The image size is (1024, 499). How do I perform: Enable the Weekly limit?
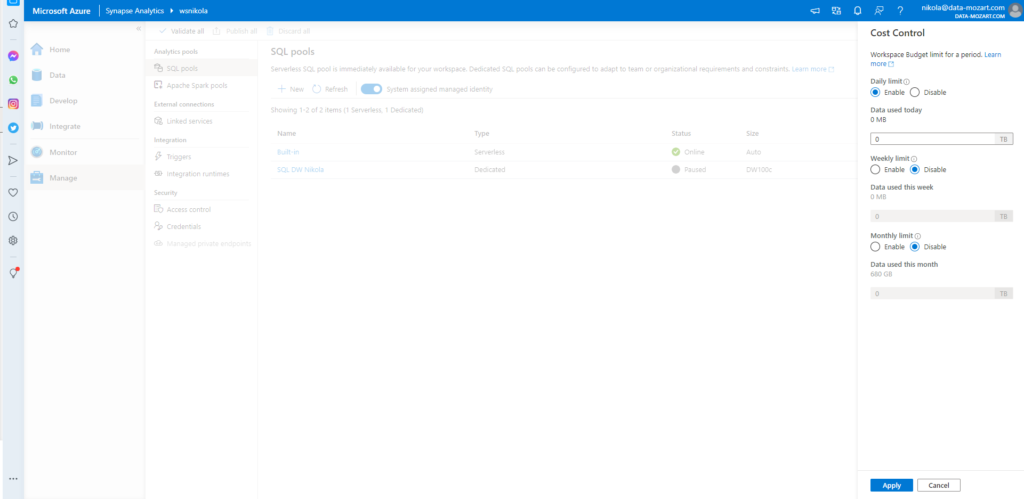click(x=875, y=169)
